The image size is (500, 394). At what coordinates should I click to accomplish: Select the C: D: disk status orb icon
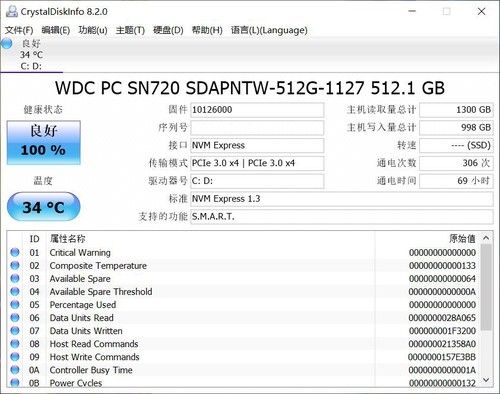[7, 44]
